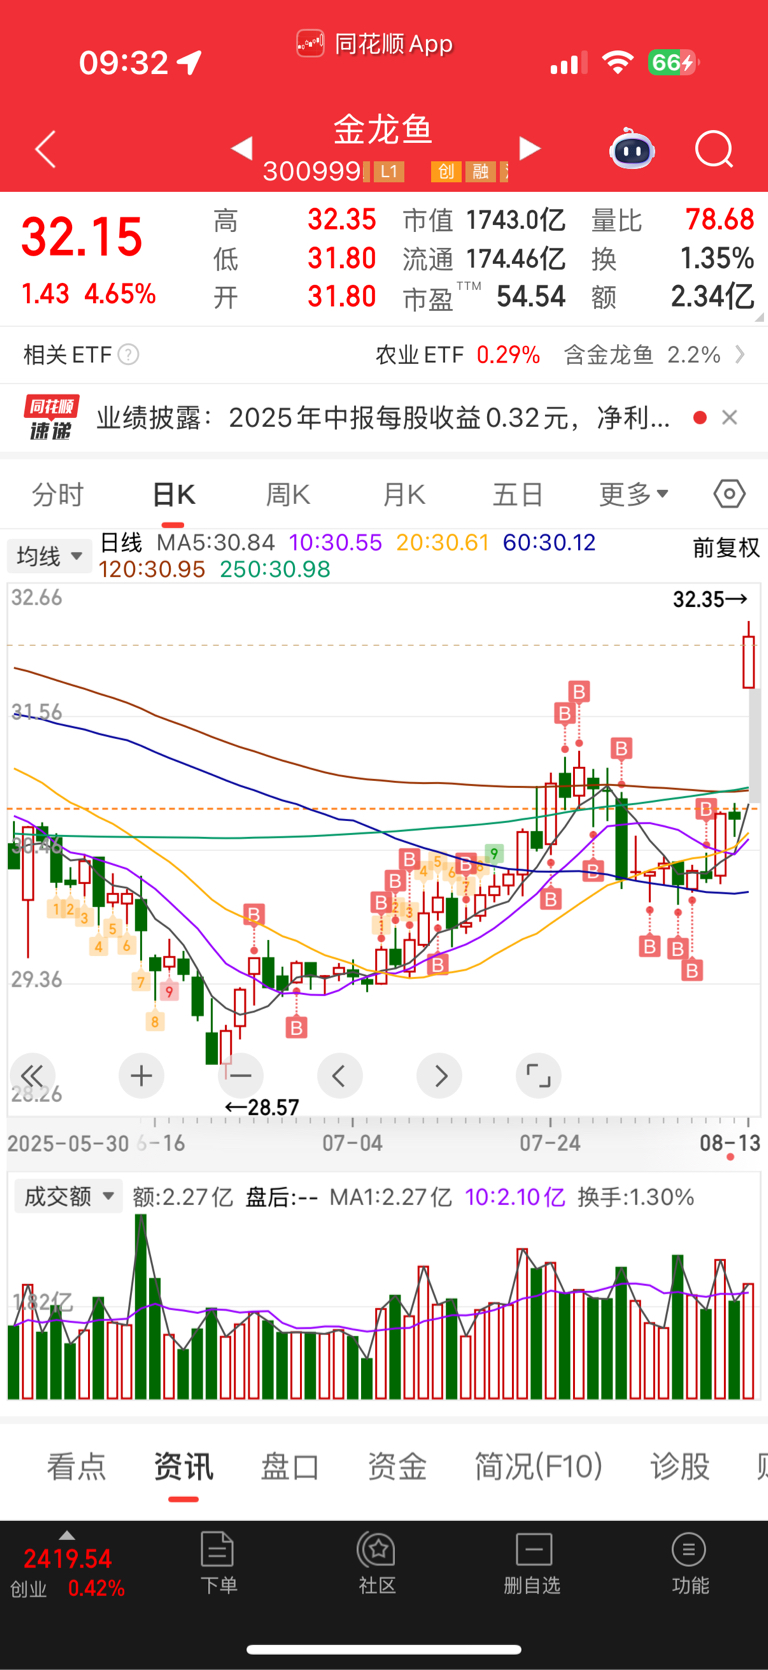Expand the stock data panel corner triangle
Viewport: 768px width, 1670px height.
760,317
